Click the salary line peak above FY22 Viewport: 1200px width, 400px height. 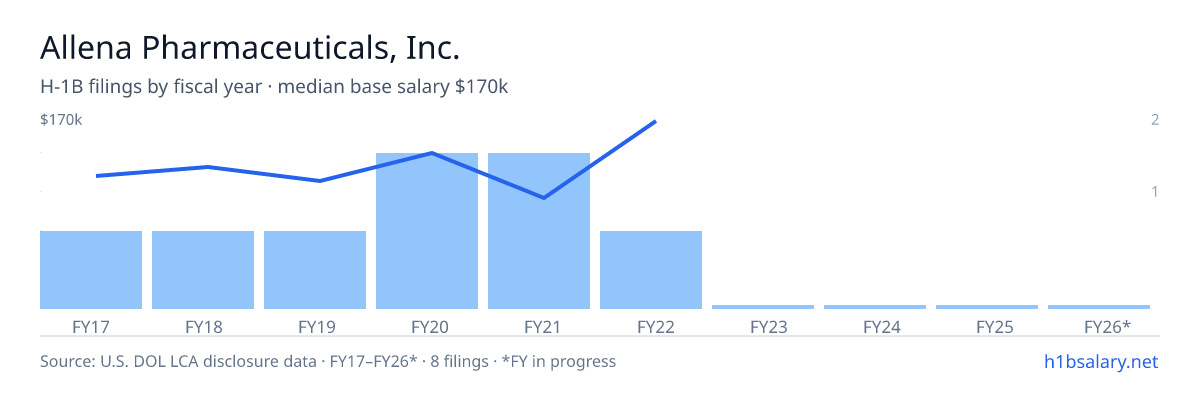tap(654, 122)
